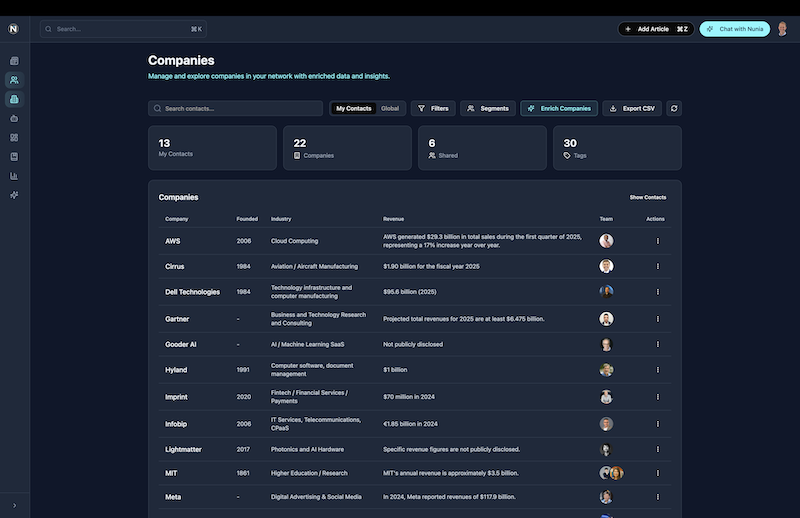Open the Filters button
The width and height of the screenshot is (800, 518).
point(433,108)
